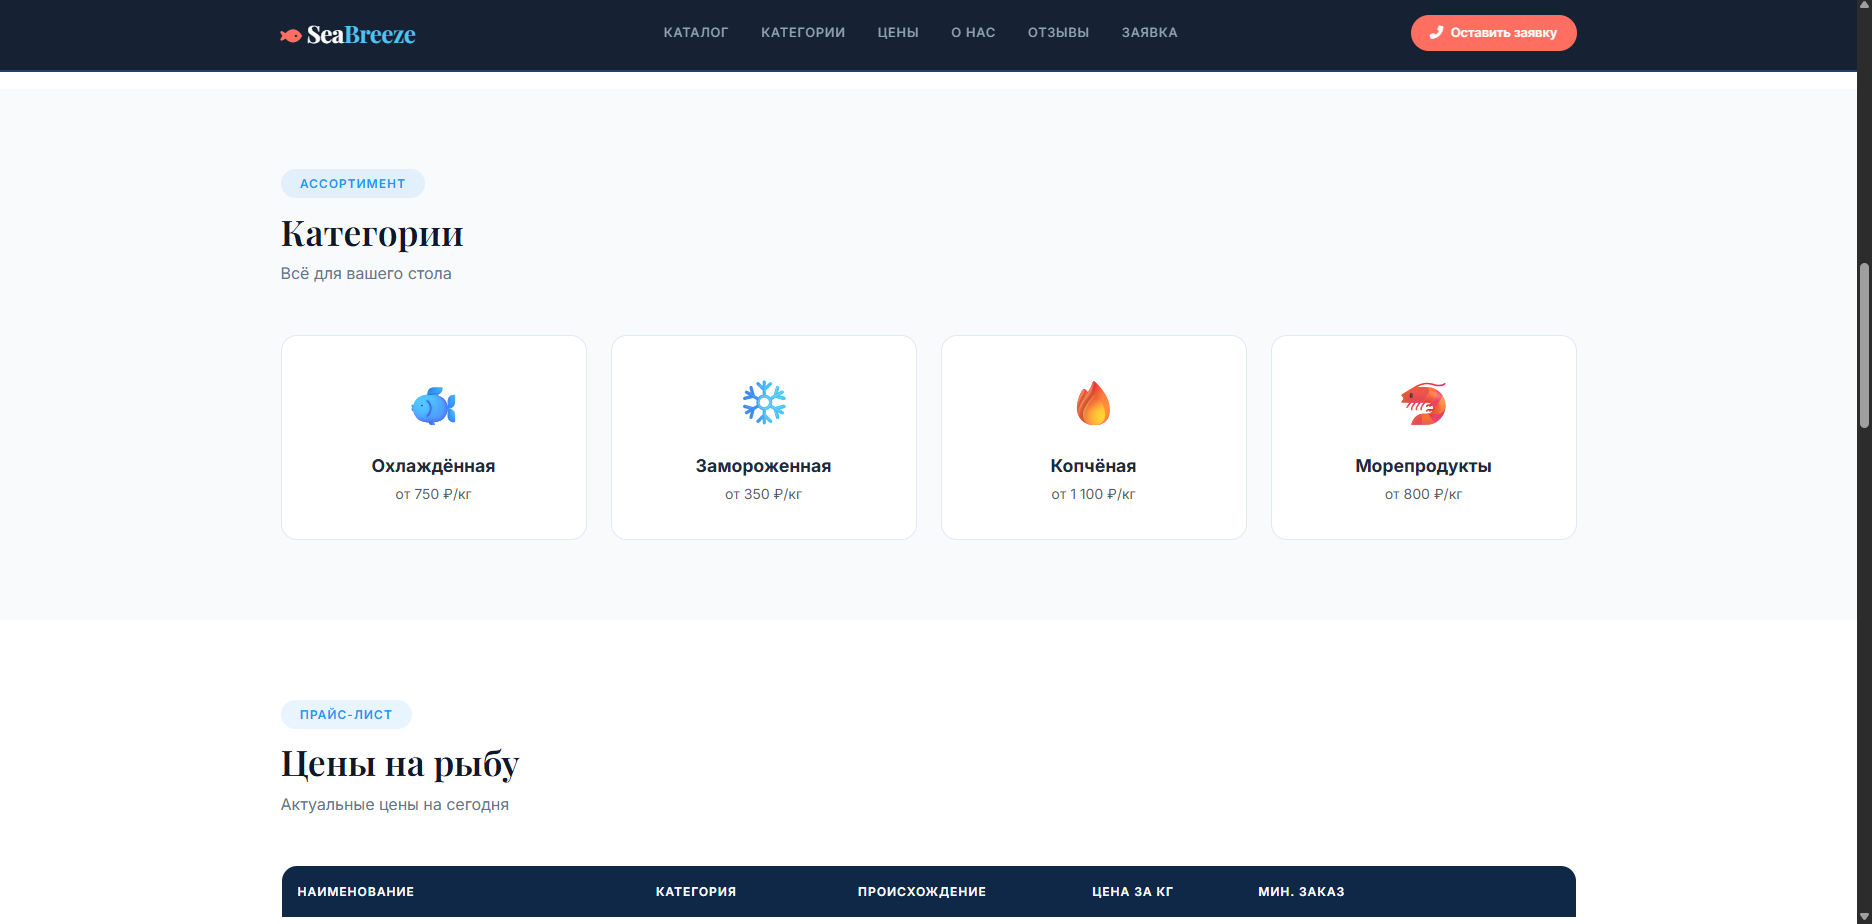Open the КАТАЛОГ navigation item
Screen dimensions: 1872x924
(x=696, y=33)
